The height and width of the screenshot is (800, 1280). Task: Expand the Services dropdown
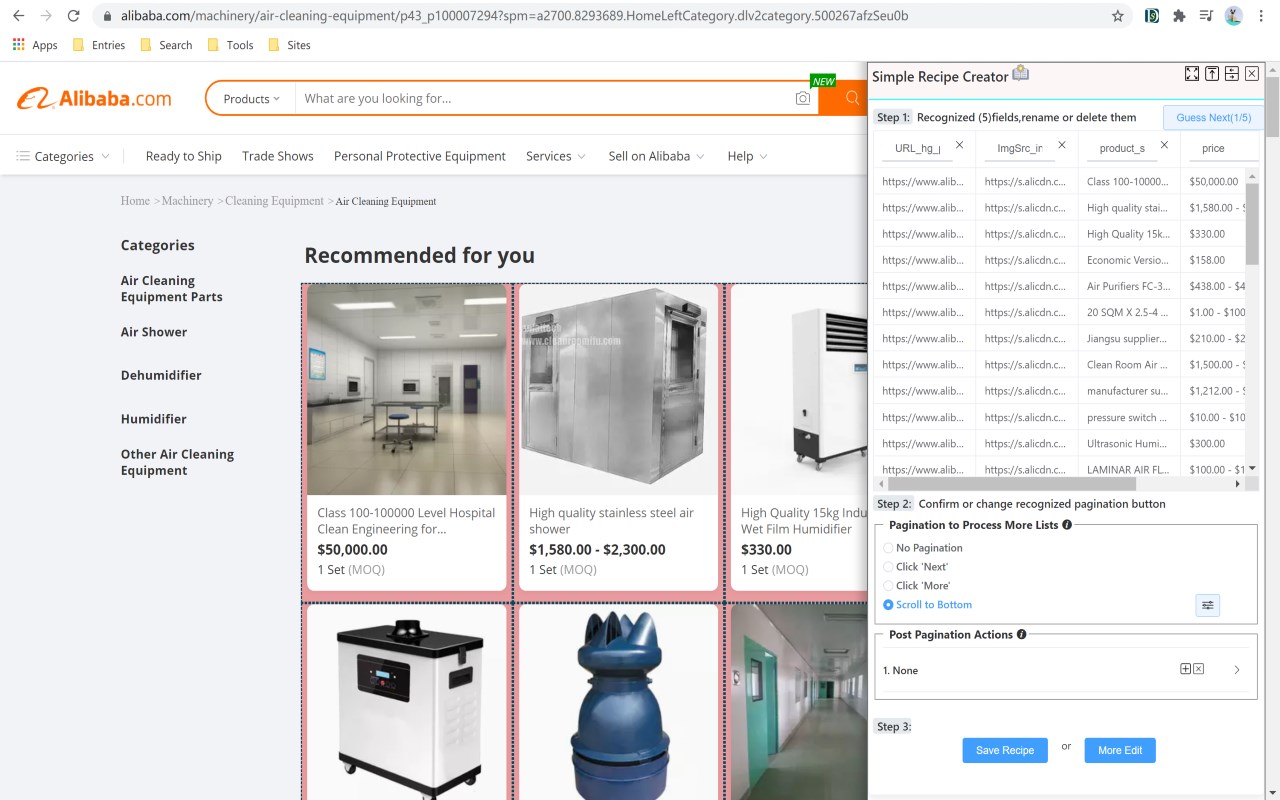(556, 156)
